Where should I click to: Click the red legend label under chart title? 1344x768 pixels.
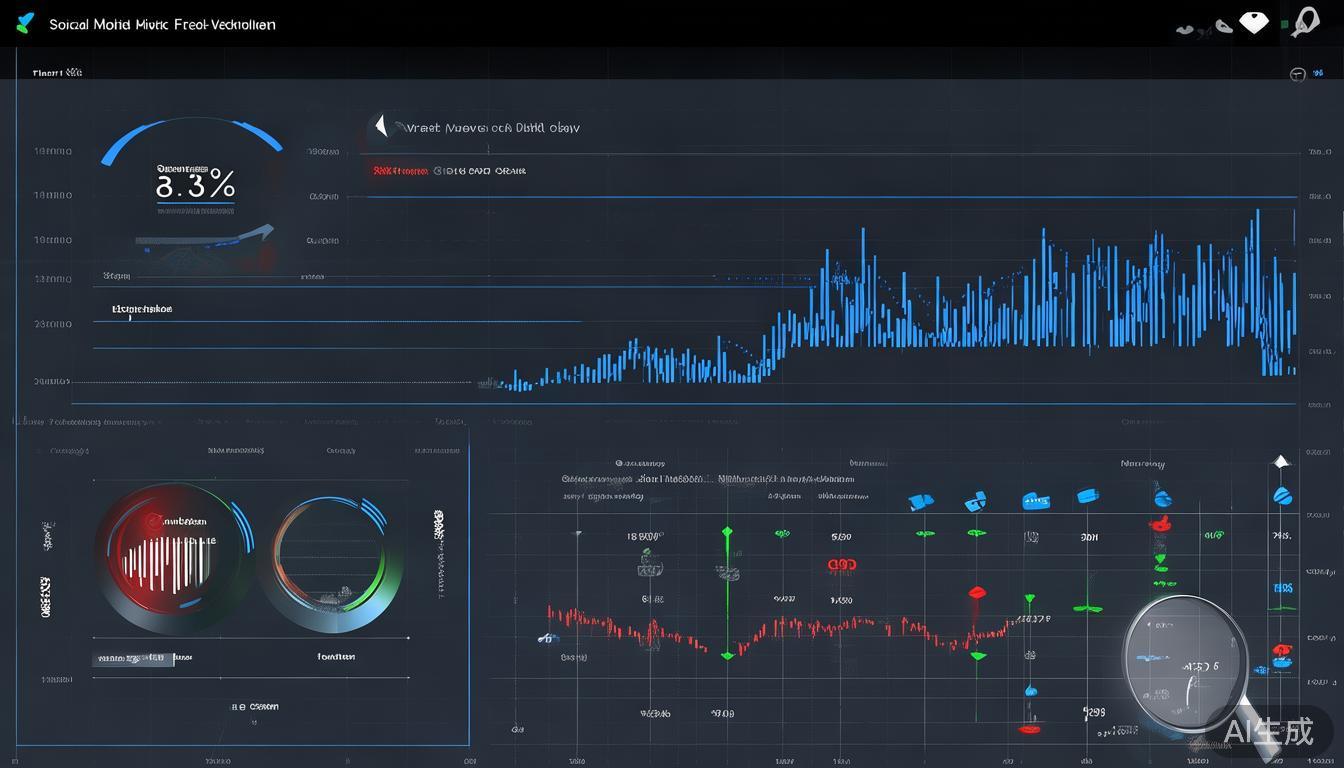coord(400,171)
